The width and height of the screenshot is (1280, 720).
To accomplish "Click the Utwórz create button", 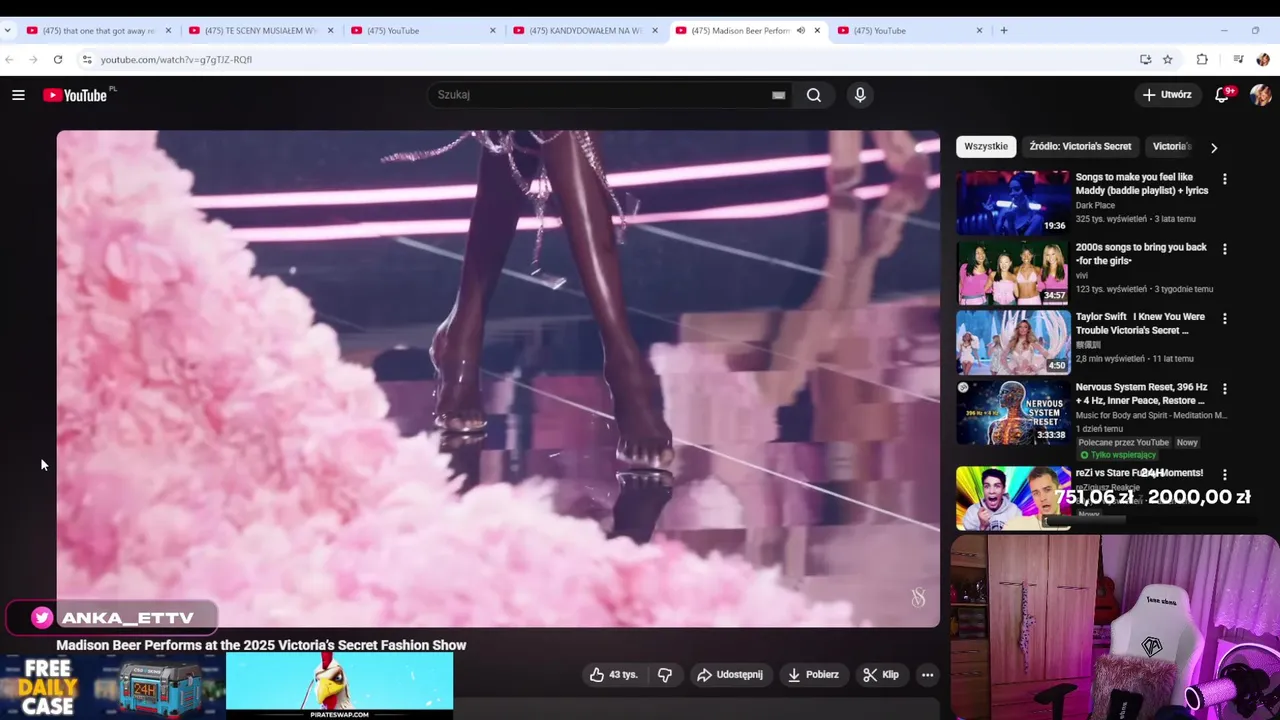I will click(1167, 95).
